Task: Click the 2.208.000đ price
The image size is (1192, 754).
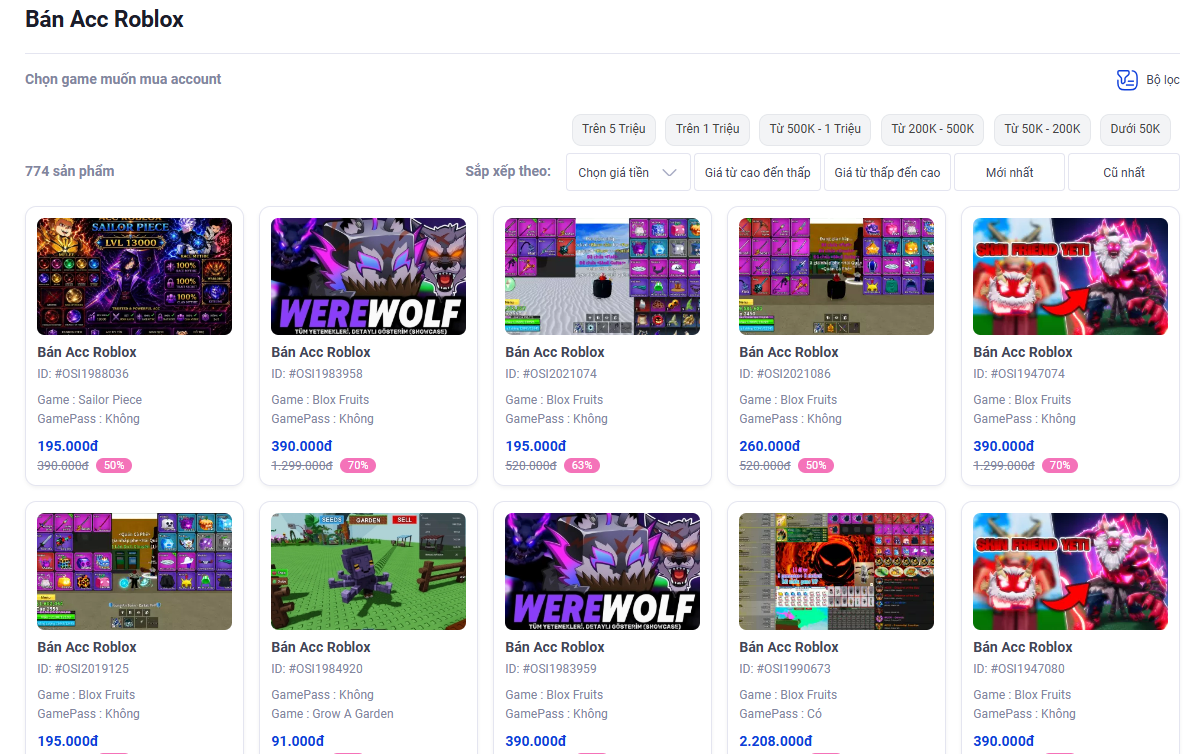Action: tap(775, 741)
